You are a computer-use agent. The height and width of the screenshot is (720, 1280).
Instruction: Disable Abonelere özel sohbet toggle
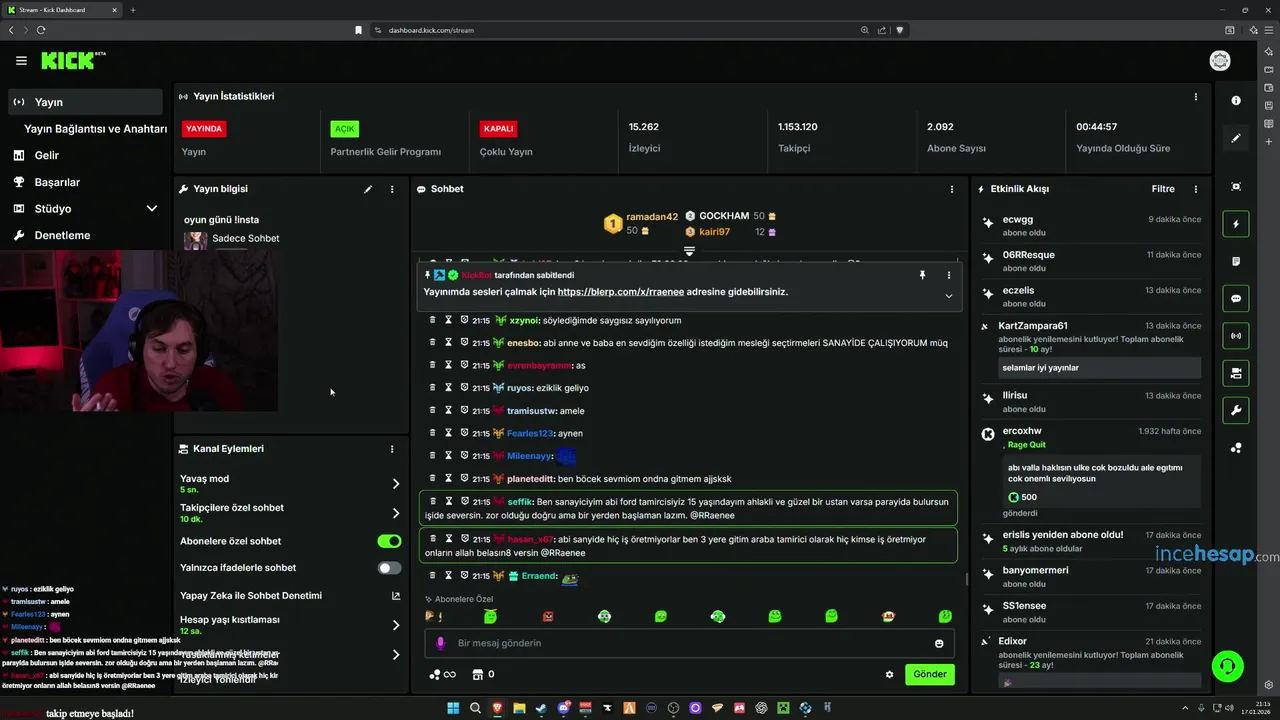(x=389, y=541)
